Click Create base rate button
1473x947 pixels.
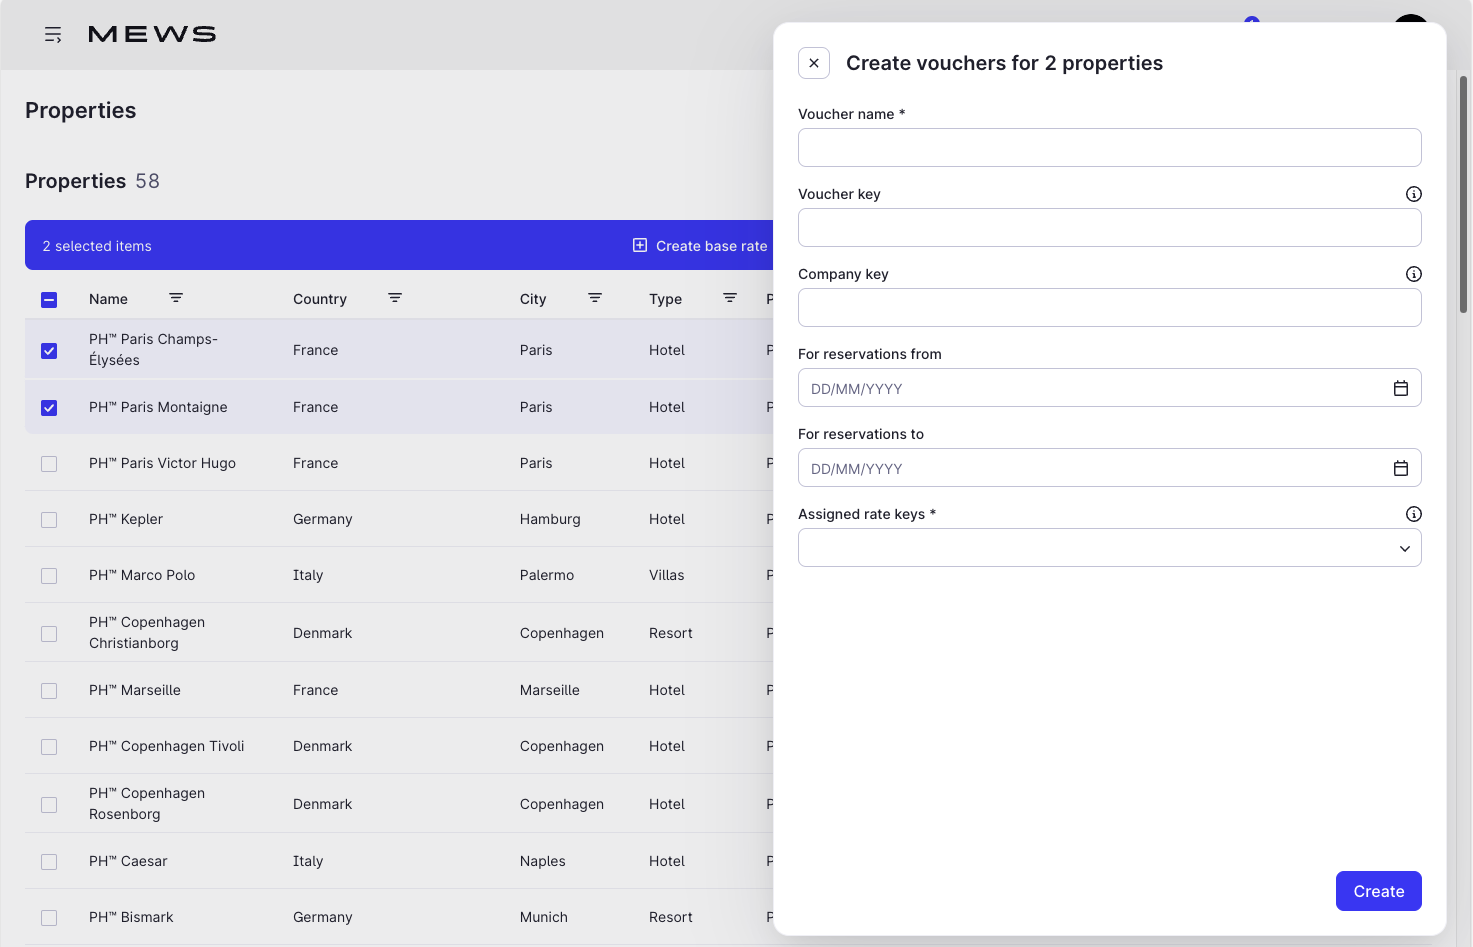700,246
